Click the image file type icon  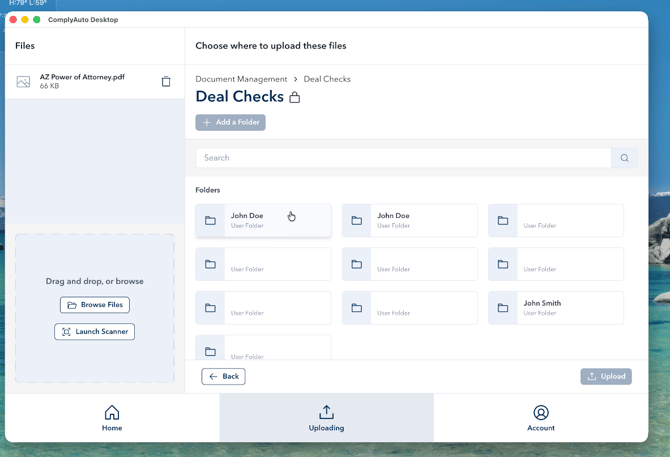[23, 82]
